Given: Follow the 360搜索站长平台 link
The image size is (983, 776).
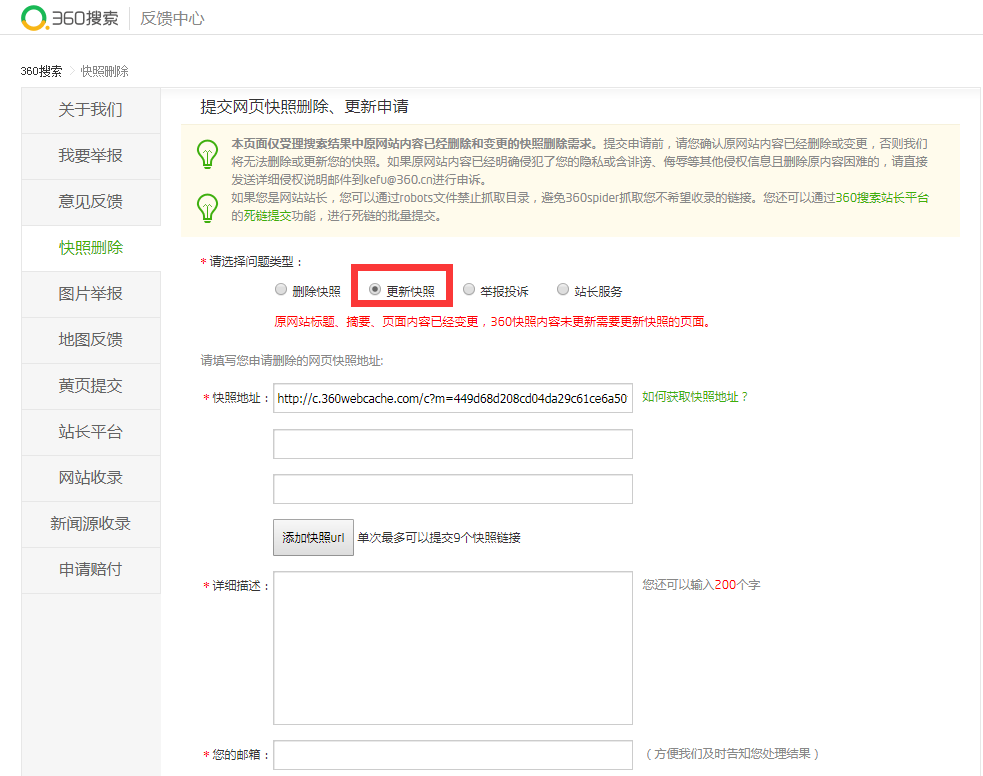Looking at the screenshot, I should tap(882, 198).
